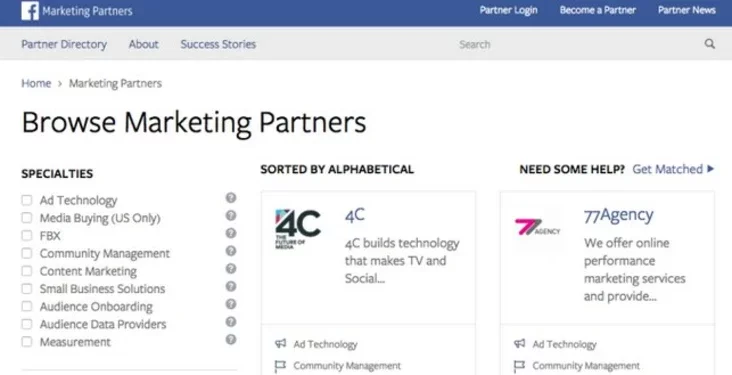732x375 pixels.
Task: Open help icon beside Ad Technology
Action: (x=231, y=198)
